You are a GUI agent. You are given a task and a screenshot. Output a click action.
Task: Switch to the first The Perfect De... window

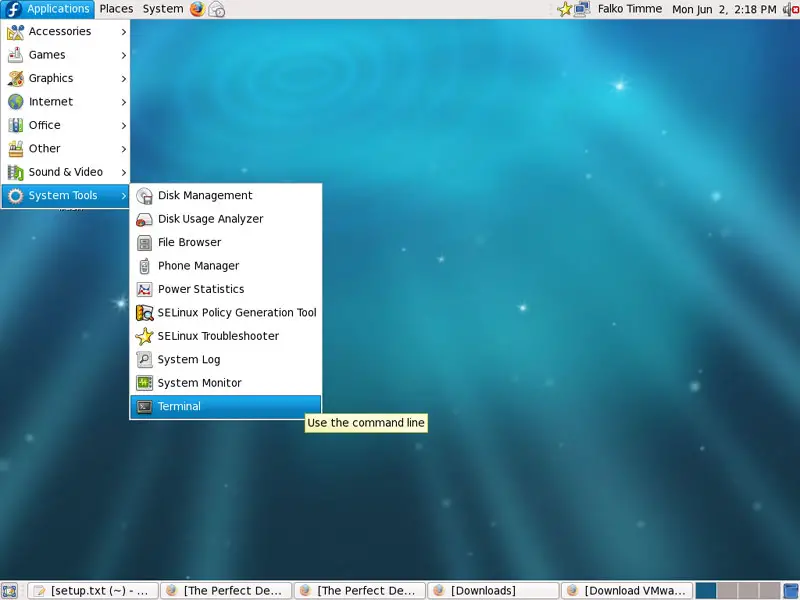coord(226,591)
